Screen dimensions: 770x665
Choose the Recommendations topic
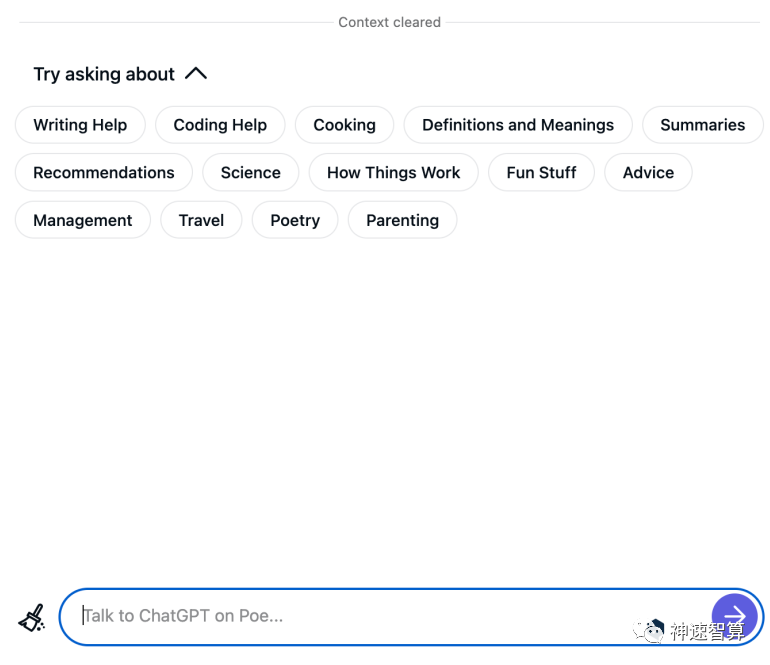(x=104, y=172)
